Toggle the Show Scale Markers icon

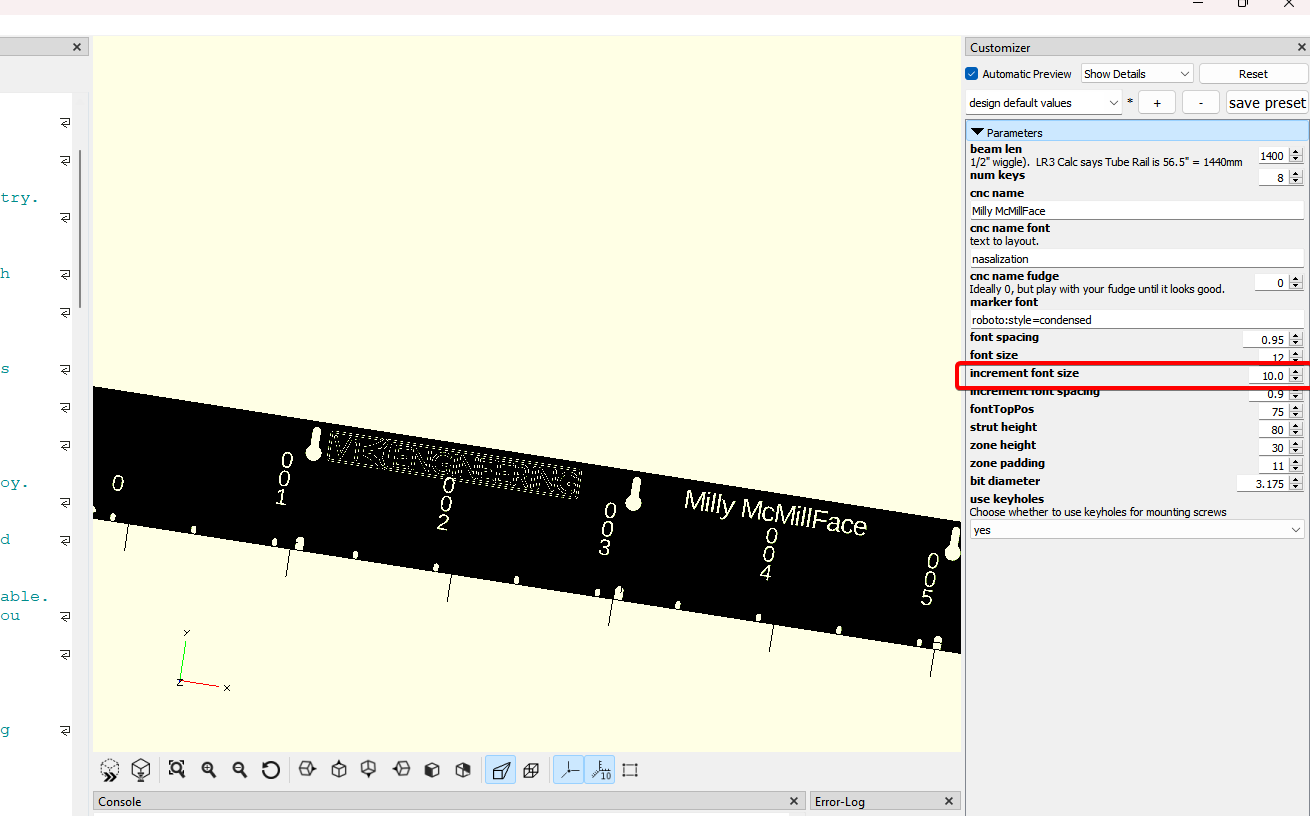coord(600,769)
